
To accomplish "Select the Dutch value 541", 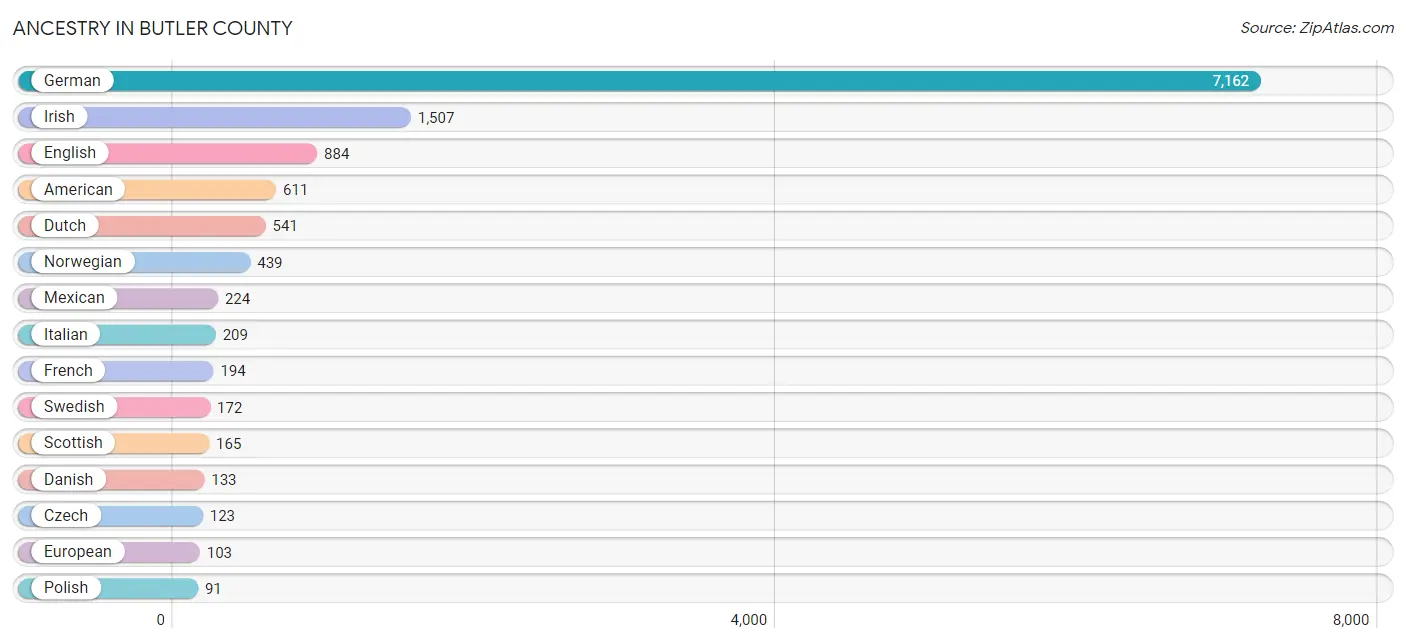I will pos(285,226).
